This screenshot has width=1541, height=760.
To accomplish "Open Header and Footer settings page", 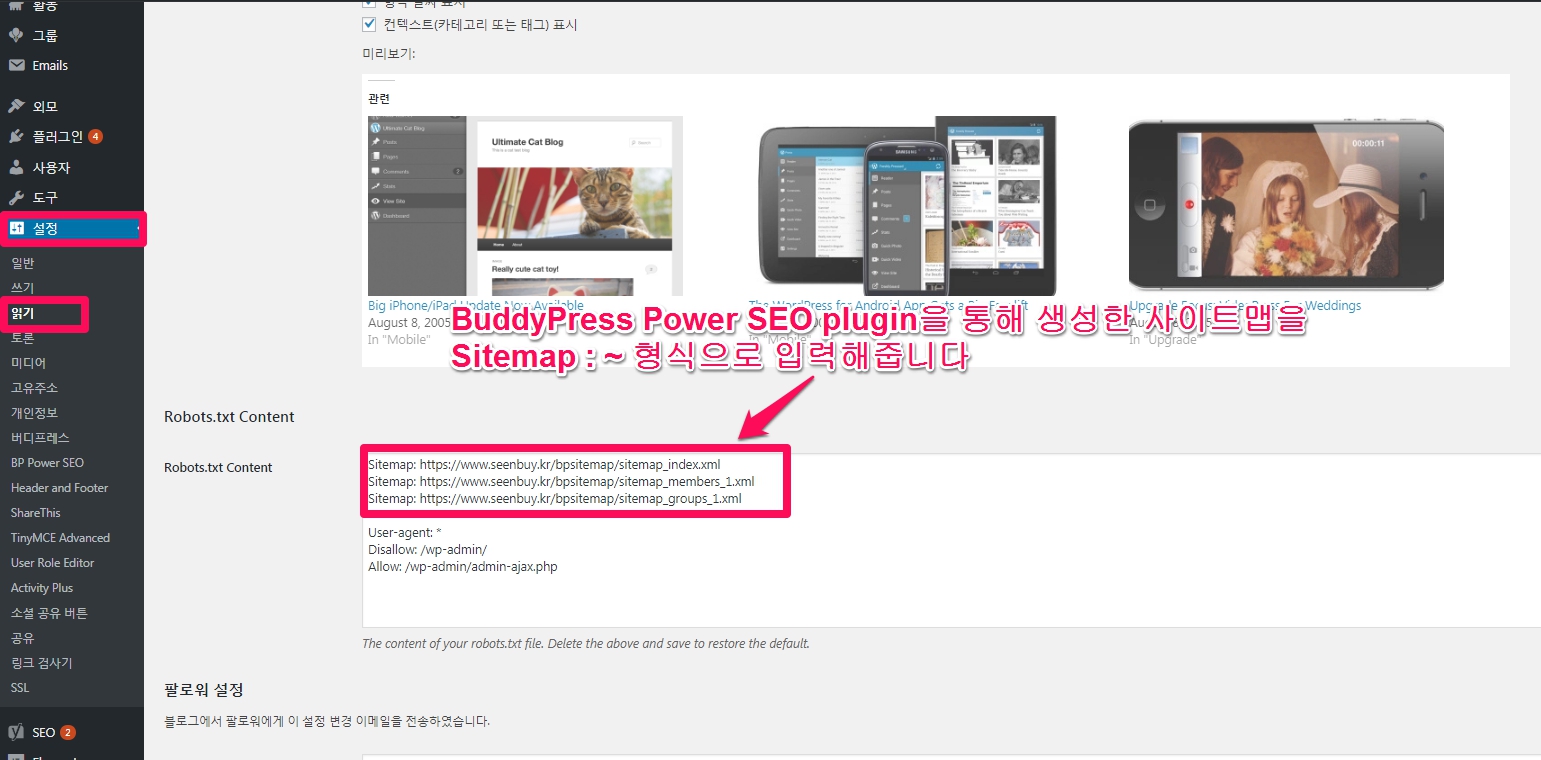I will (59, 488).
